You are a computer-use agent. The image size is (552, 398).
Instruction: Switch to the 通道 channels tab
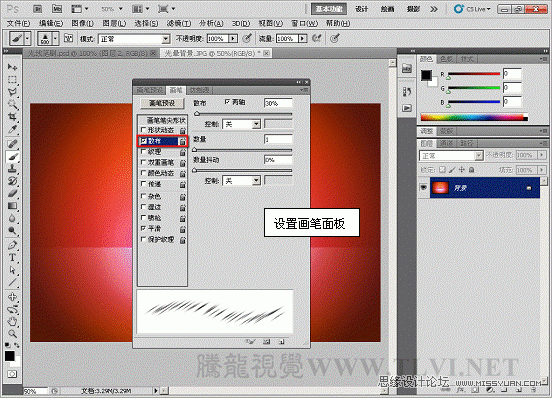tap(447, 143)
